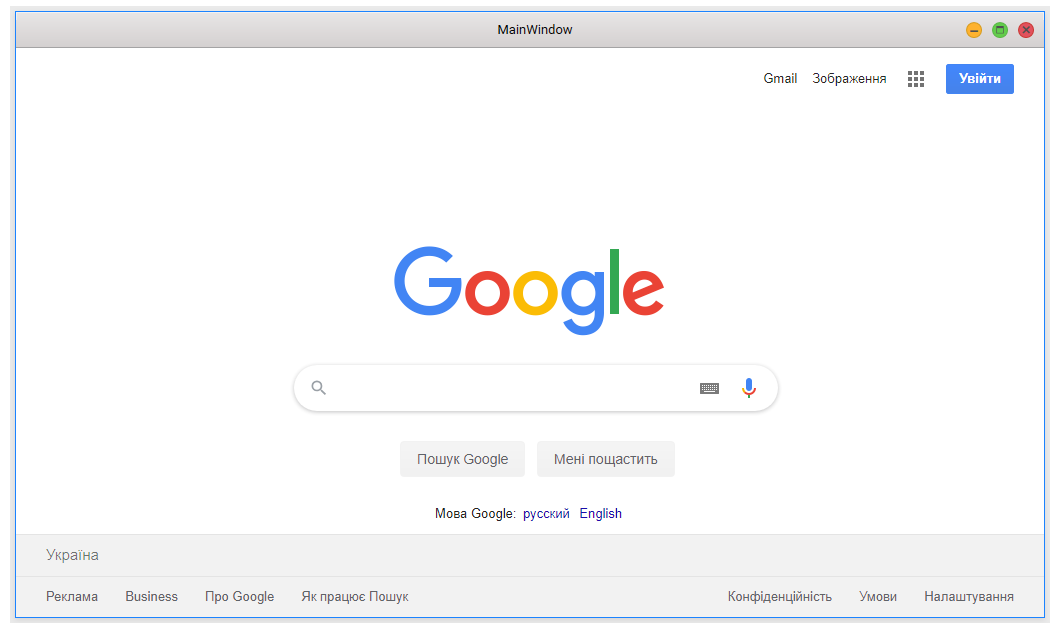Open the Business footer link

coord(152,597)
